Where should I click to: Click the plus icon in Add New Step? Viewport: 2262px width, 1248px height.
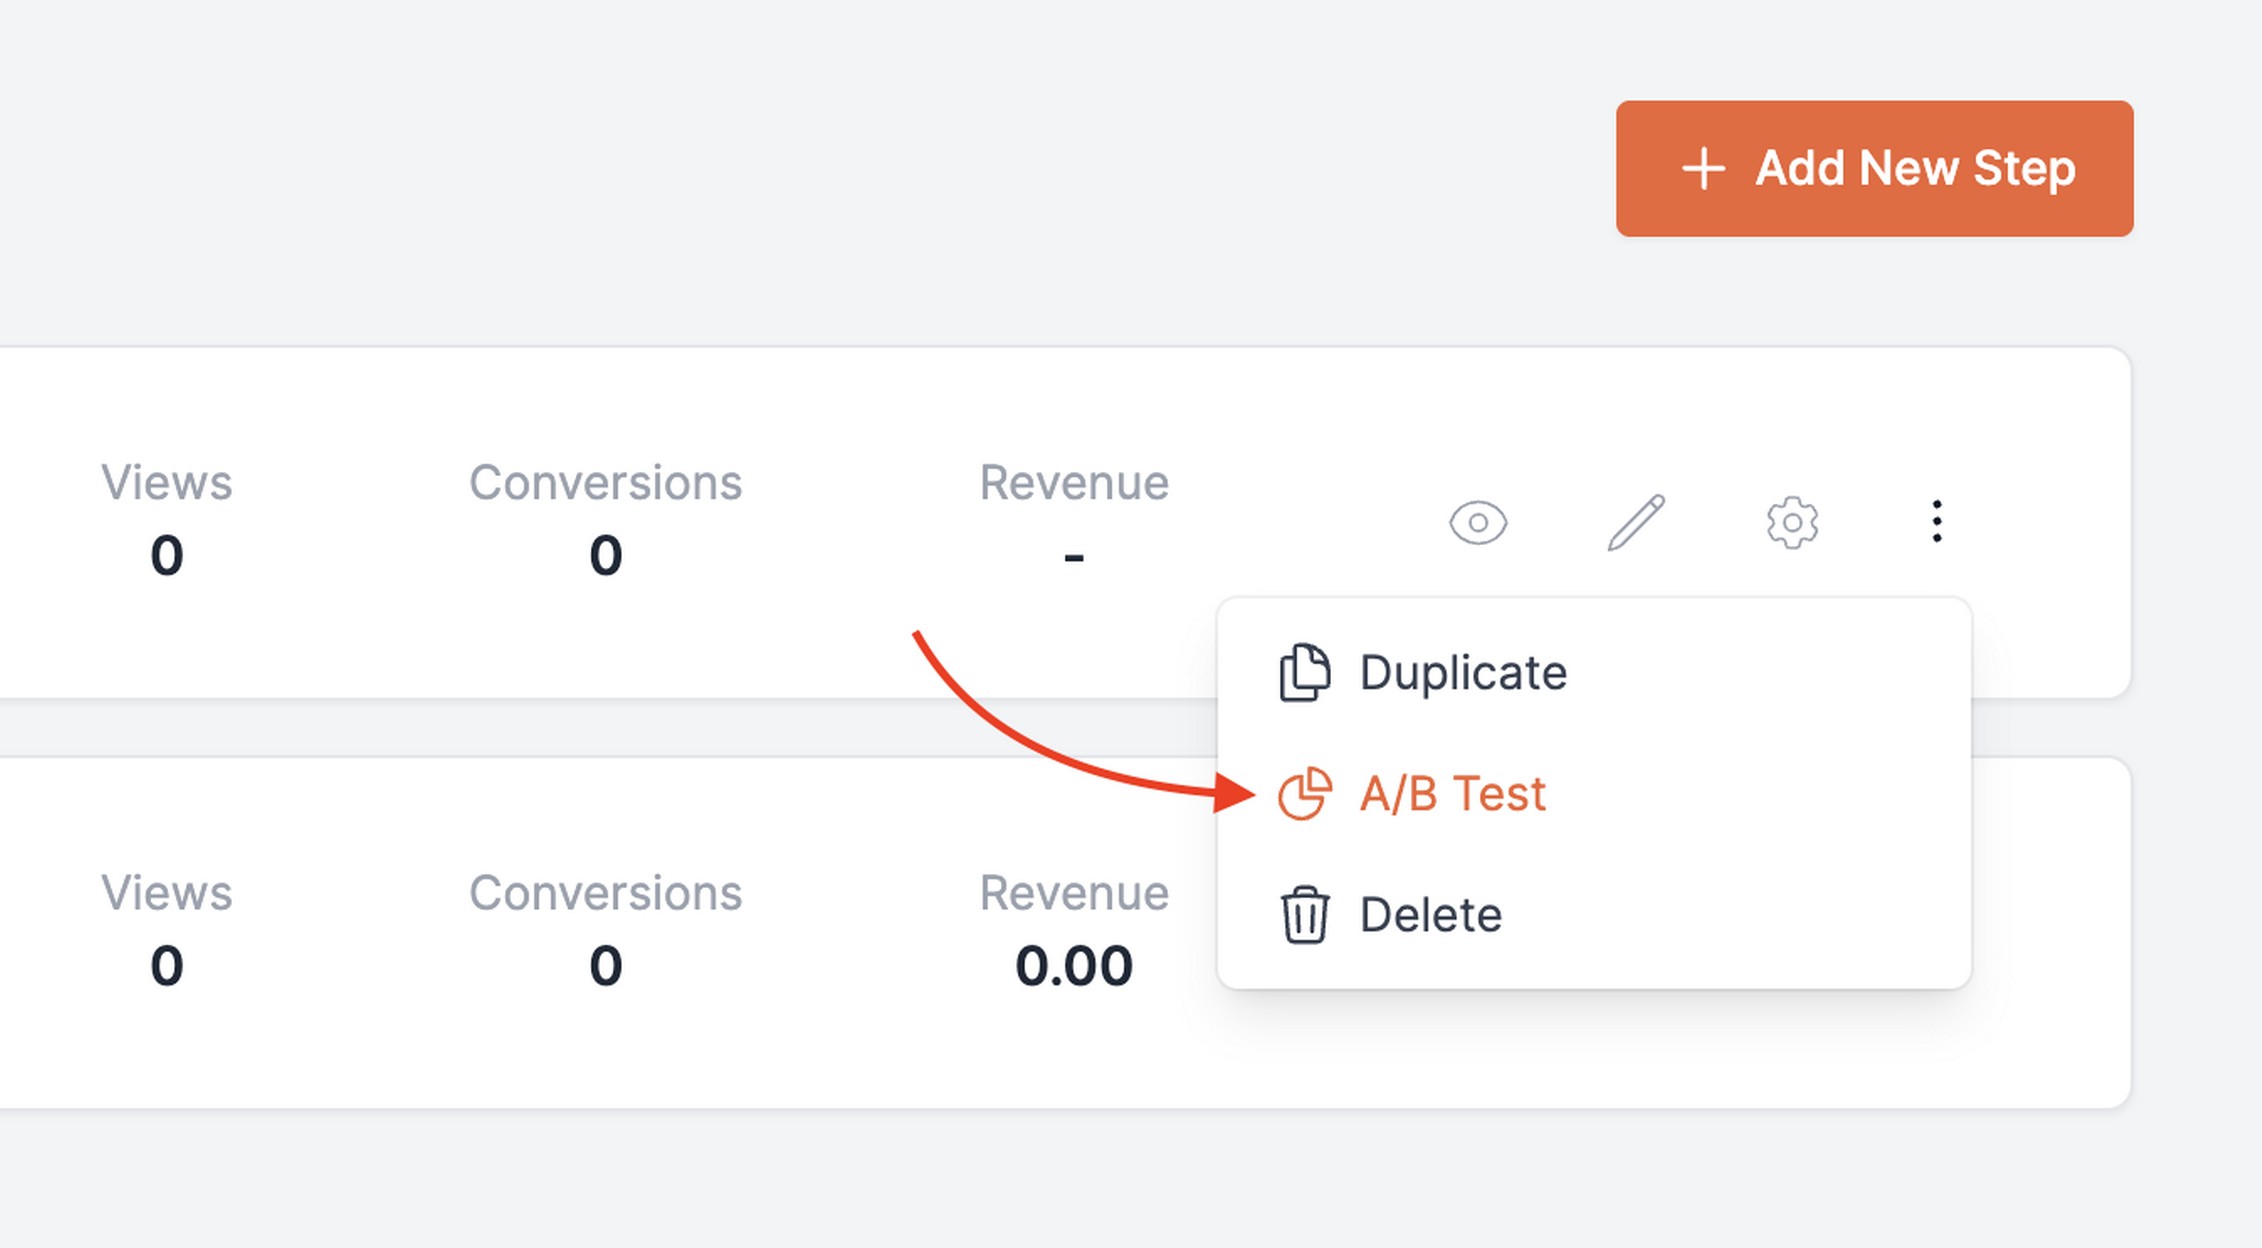tap(1703, 168)
